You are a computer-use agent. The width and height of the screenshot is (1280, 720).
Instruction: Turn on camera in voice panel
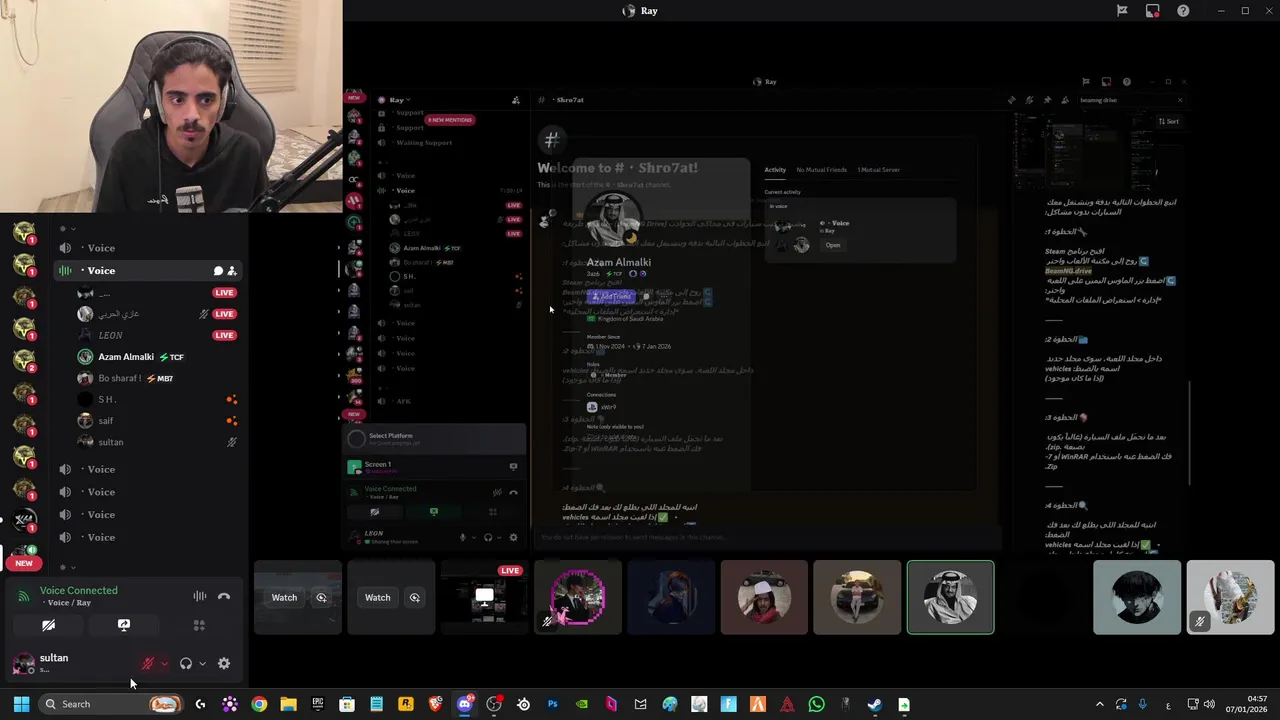(x=48, y=625)
